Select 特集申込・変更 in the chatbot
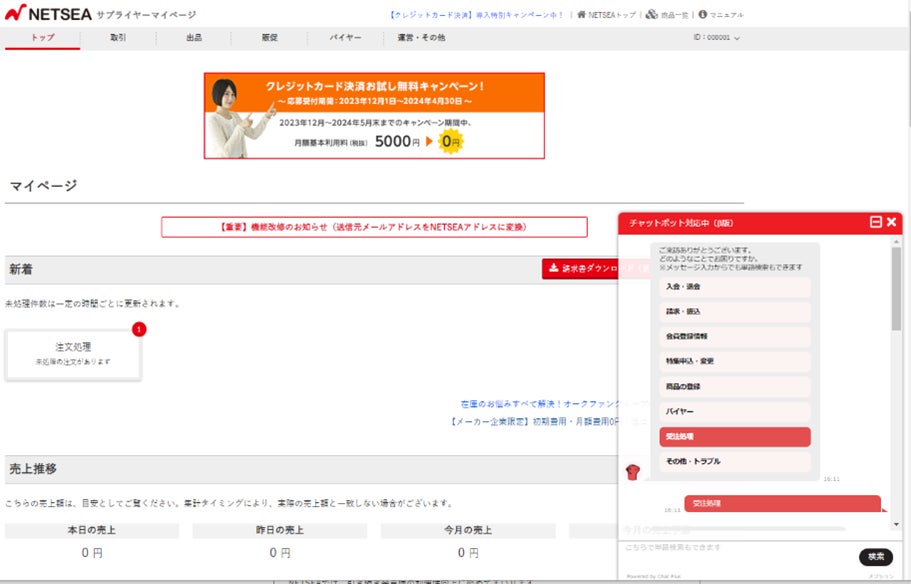The width and height of the screenshot is (911, 584). 734,361
